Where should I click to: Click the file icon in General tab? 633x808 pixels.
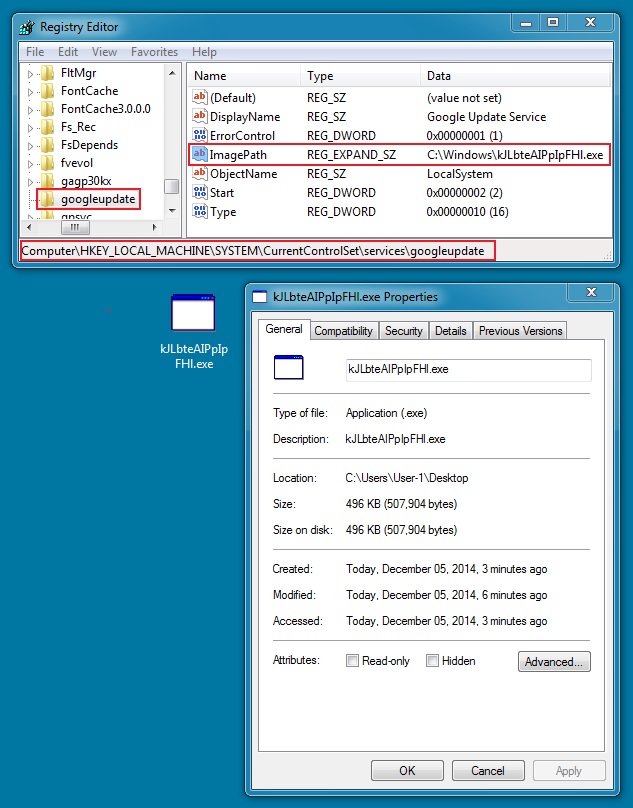pos(289,367)
